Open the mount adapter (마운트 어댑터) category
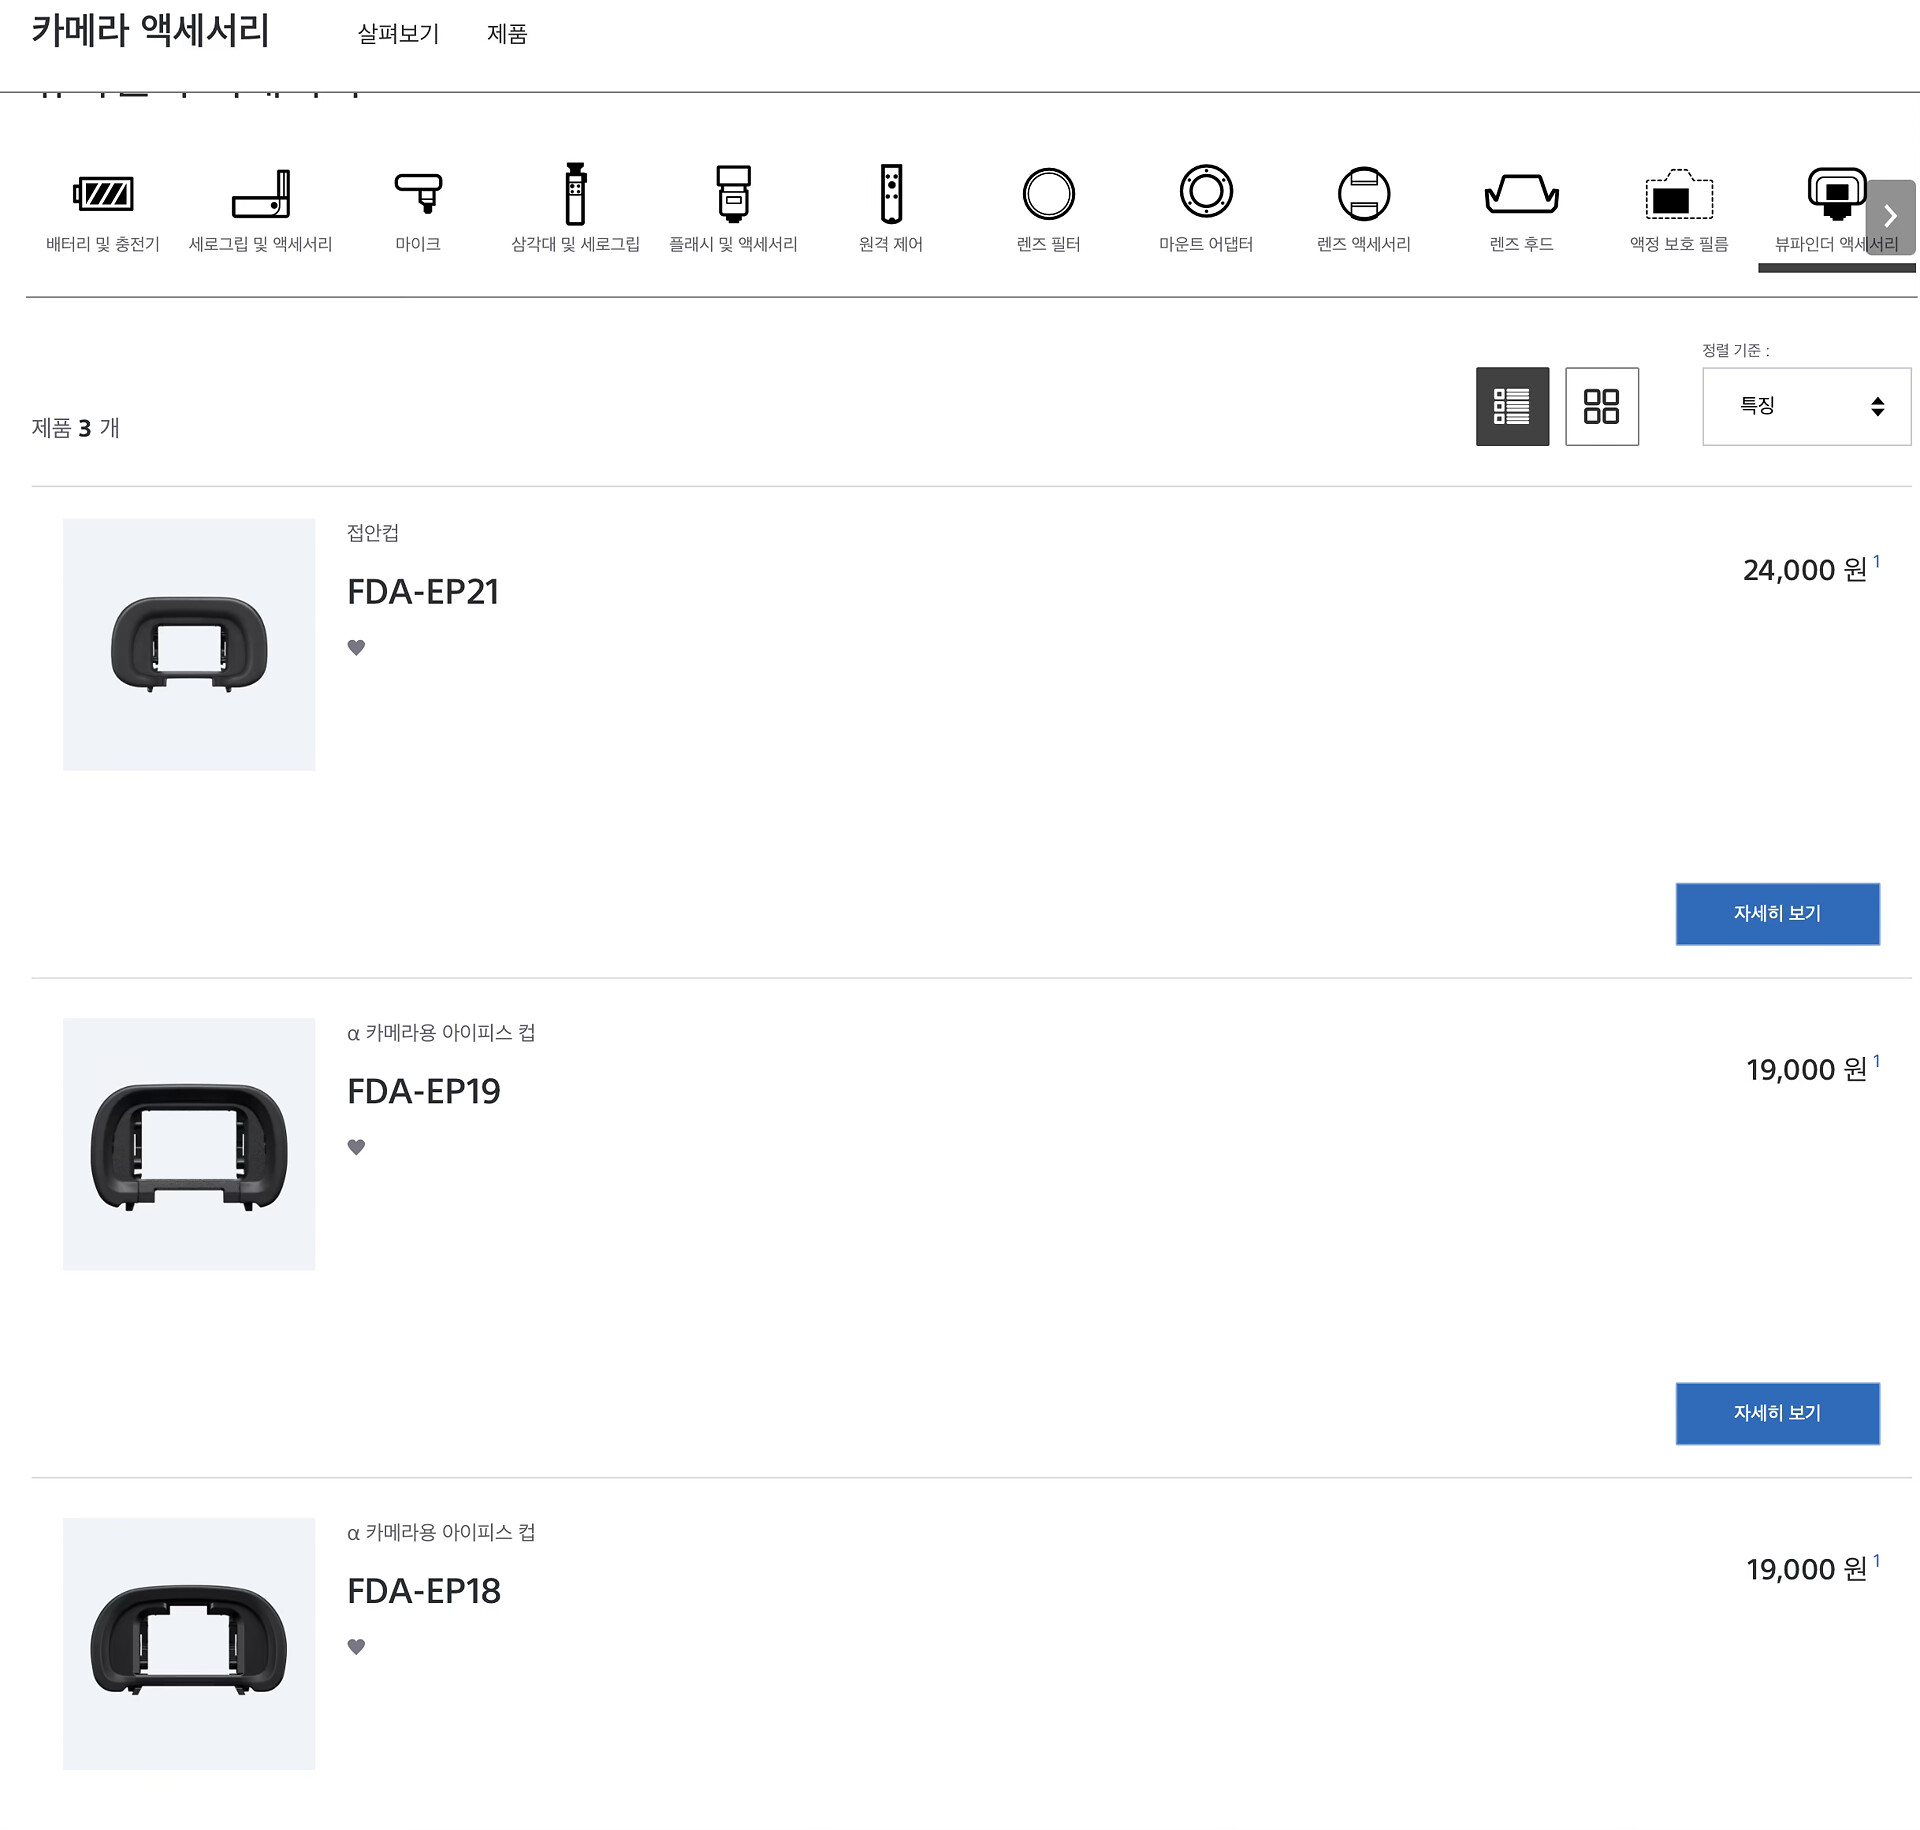The height and width of the screenshot is (1830, 1920). pyautogui.click(x=1206, y=195)
